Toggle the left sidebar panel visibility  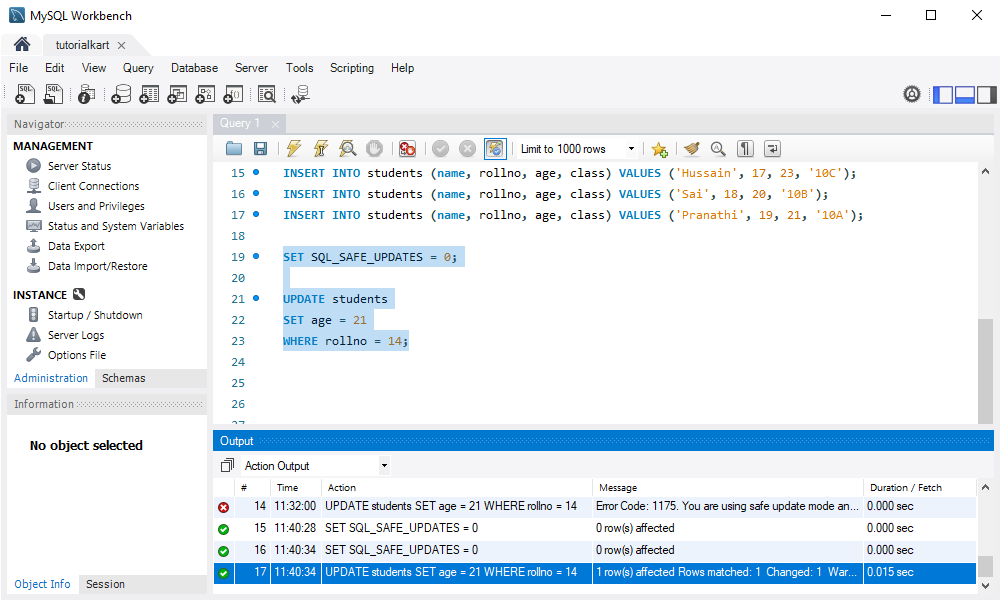943,95
